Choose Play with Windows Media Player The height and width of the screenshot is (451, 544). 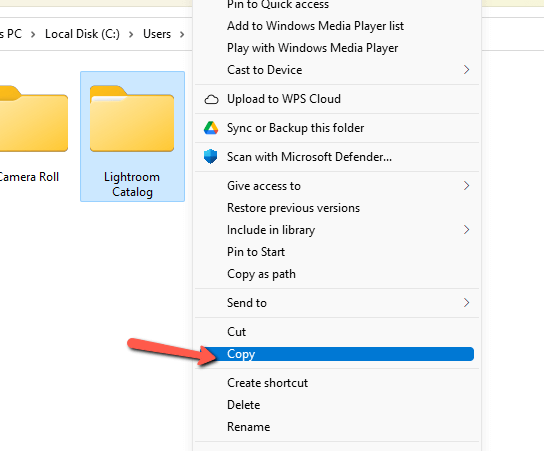click(312, 48)
